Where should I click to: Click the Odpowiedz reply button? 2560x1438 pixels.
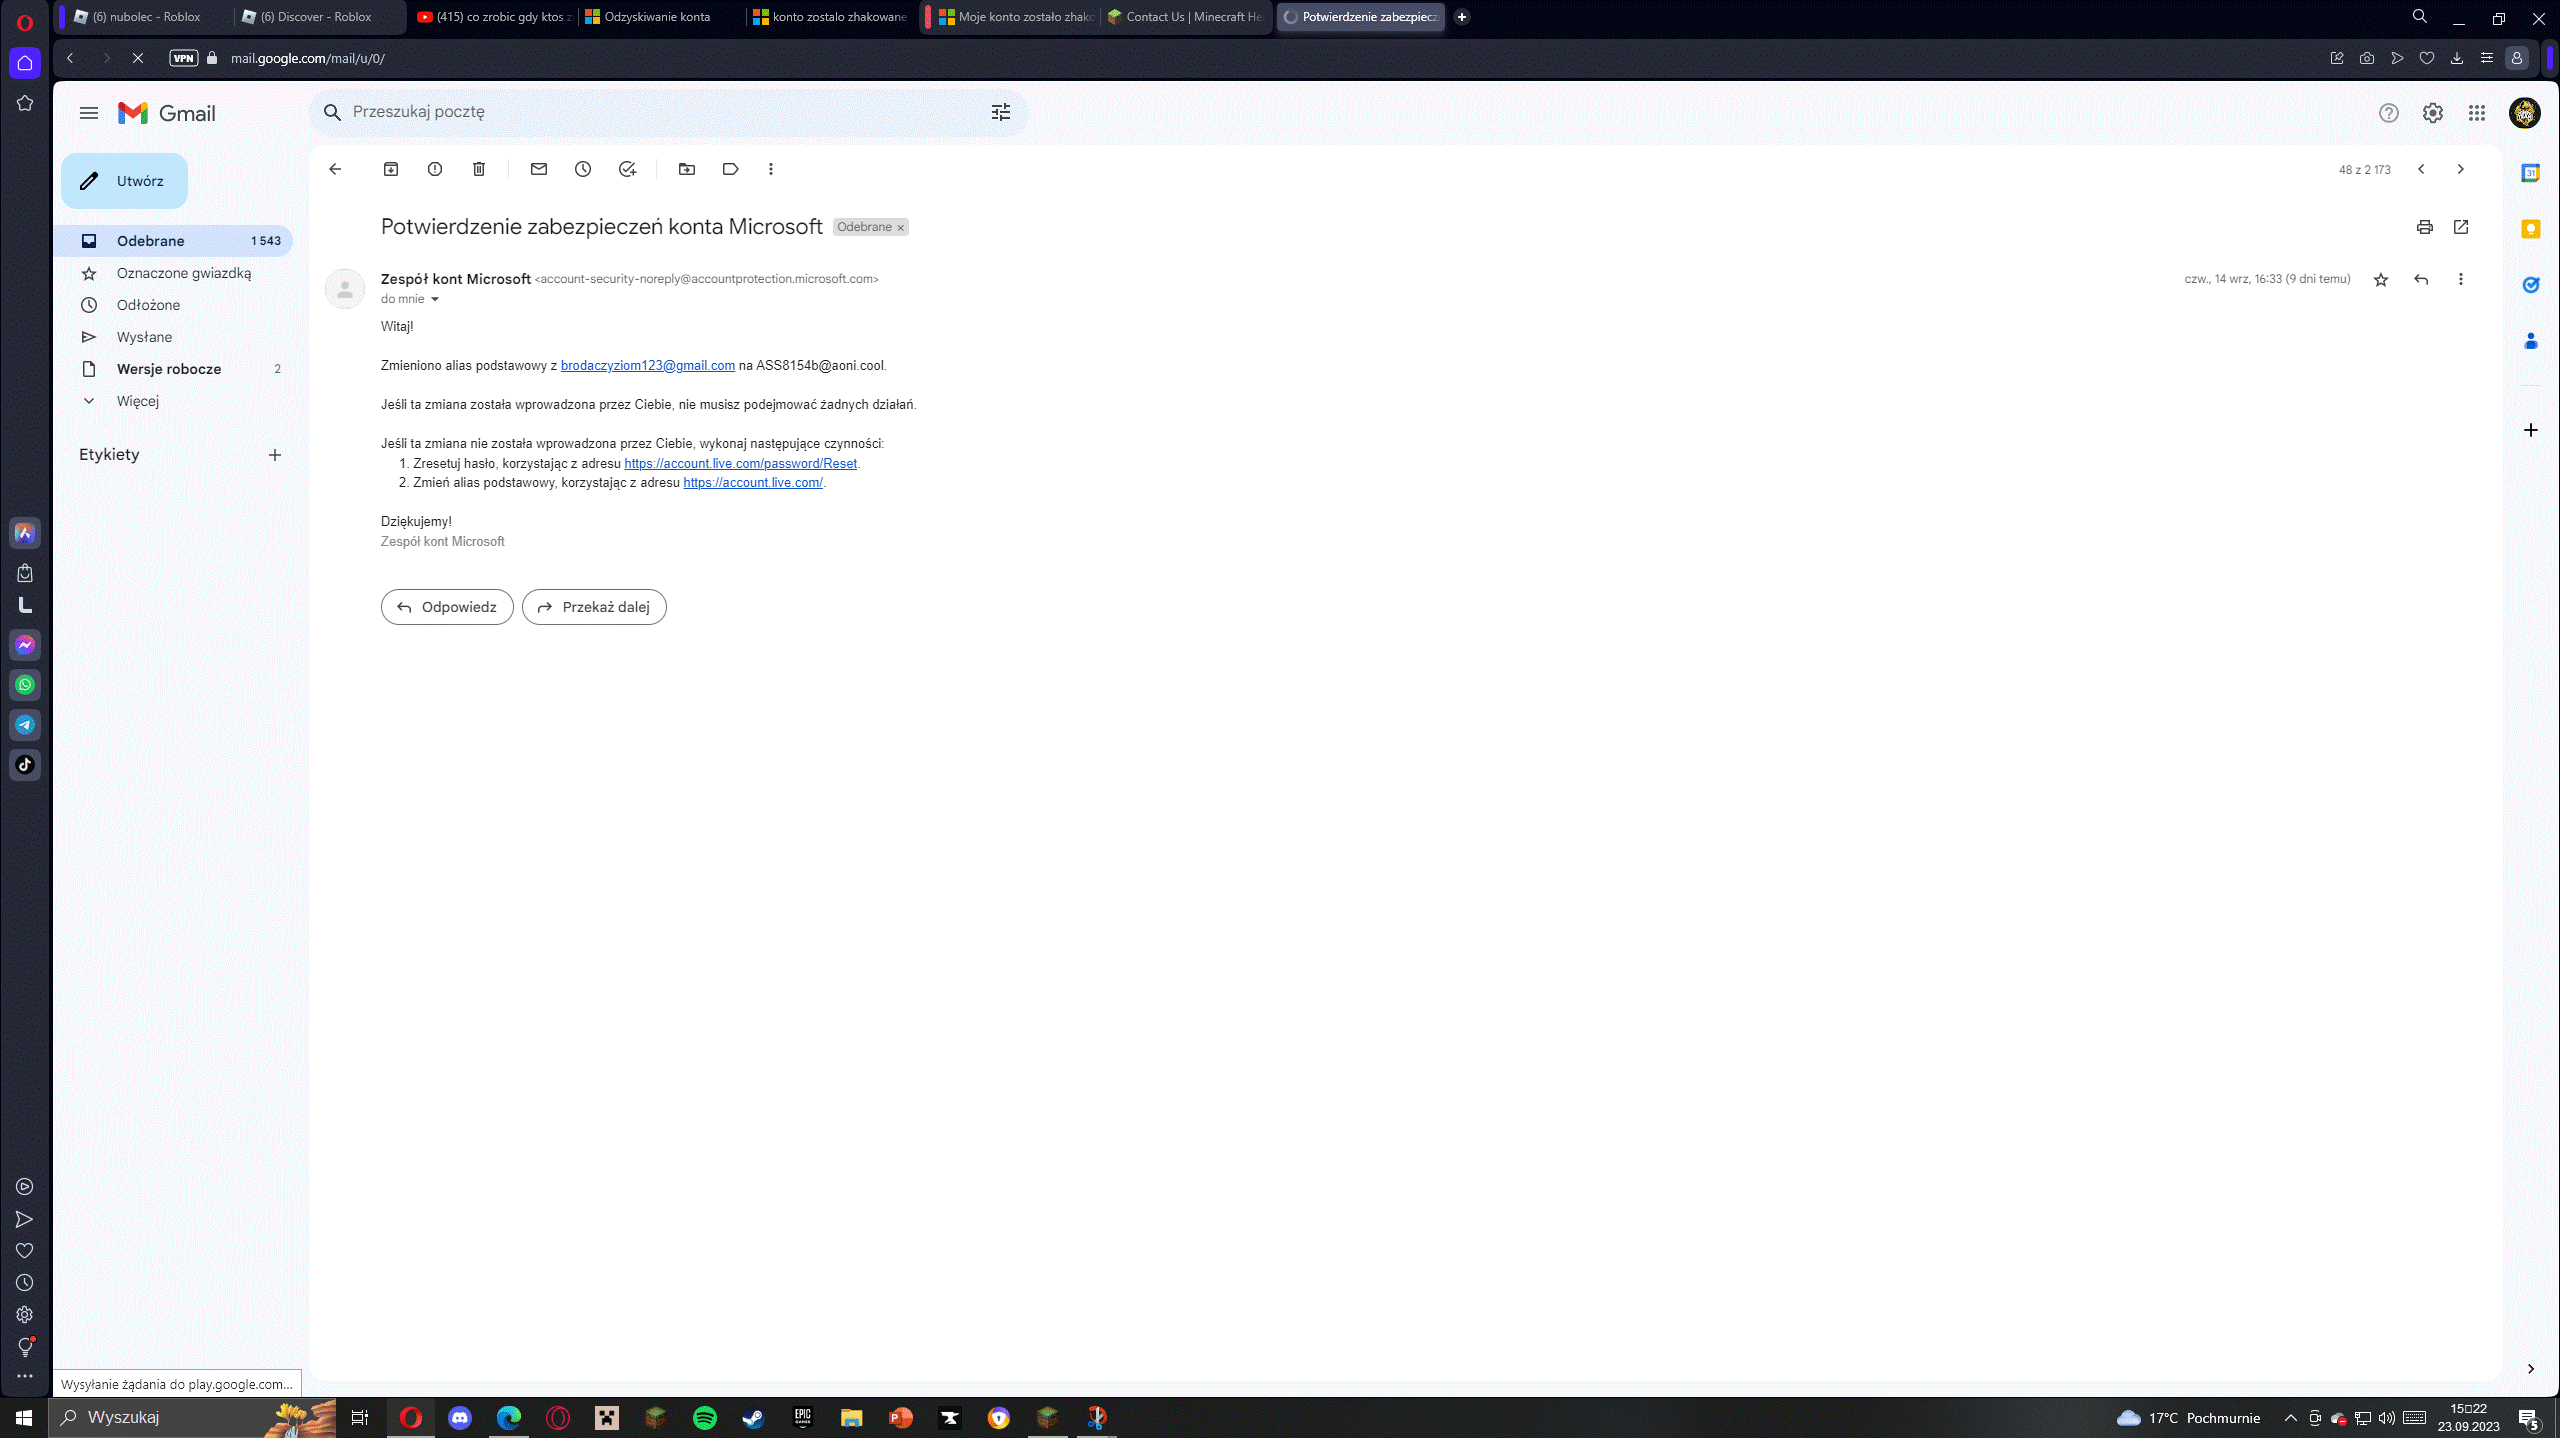click(447, 607)
